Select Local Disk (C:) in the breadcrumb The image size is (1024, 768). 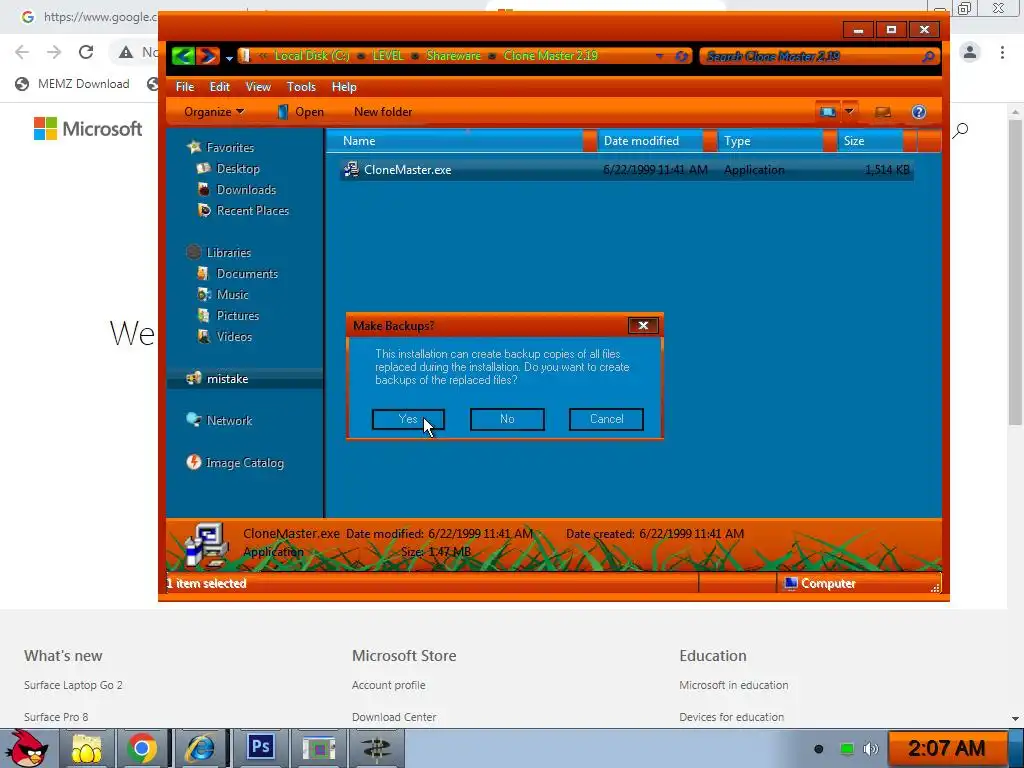coord(312,56)
